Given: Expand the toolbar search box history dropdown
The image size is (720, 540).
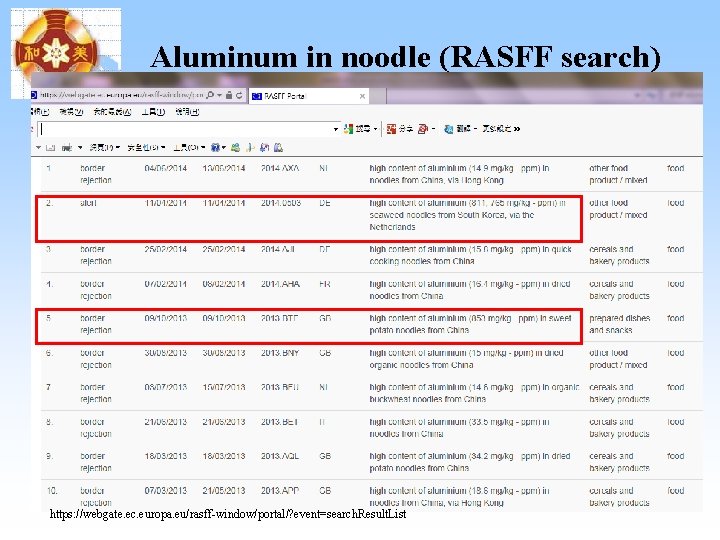Looking at the screenshot, I should click(336, 129).
